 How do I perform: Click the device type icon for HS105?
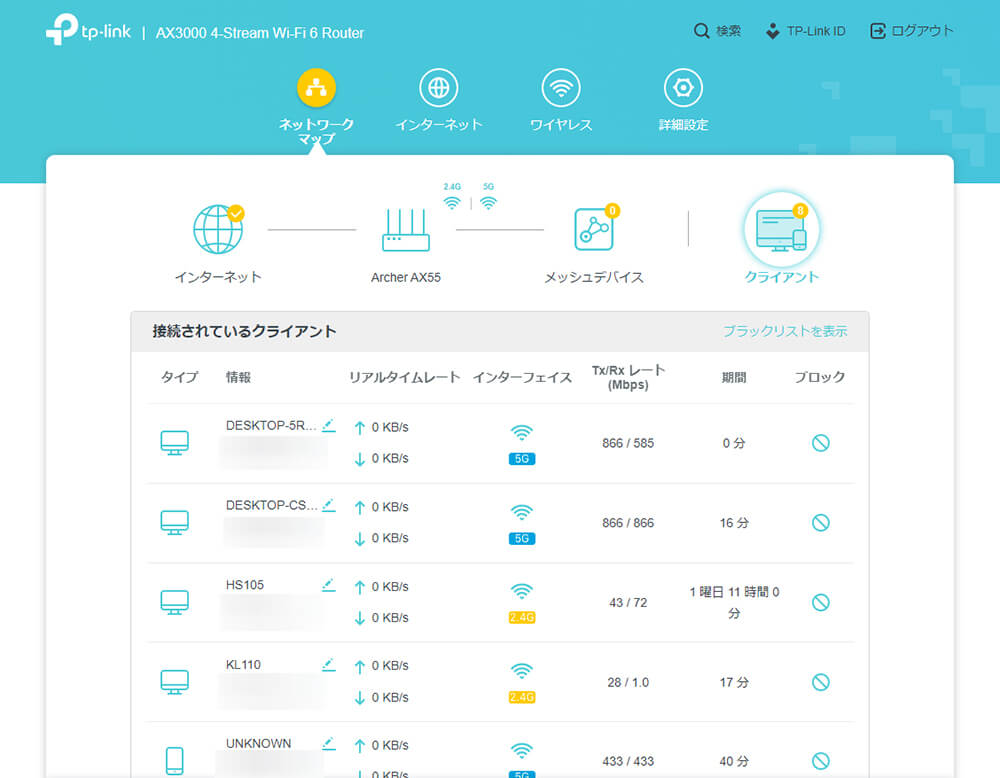point(175,602)
